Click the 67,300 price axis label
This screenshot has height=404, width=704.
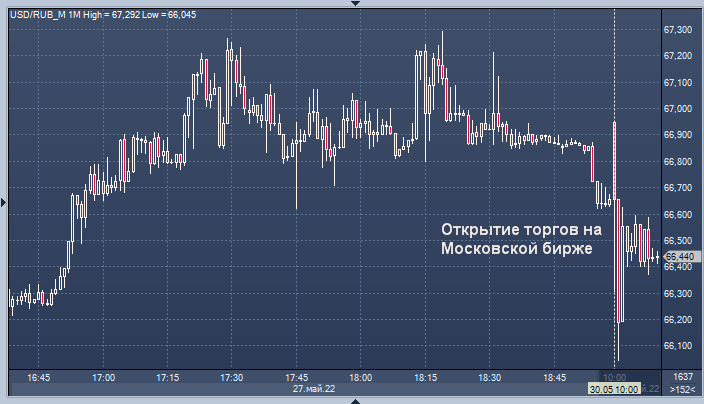click(678, 29)
